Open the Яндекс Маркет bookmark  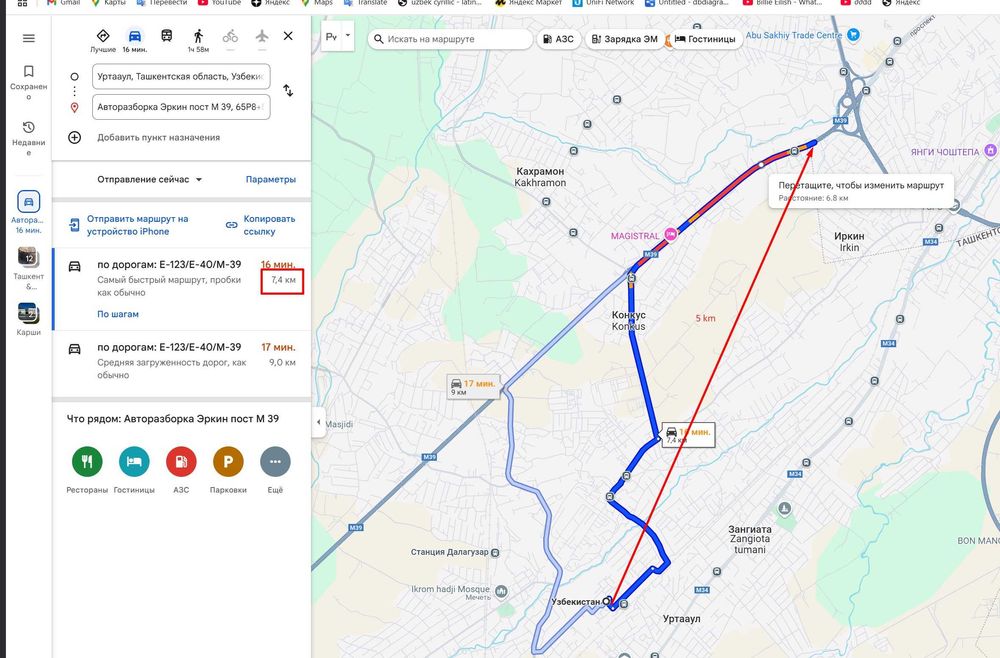529,3
